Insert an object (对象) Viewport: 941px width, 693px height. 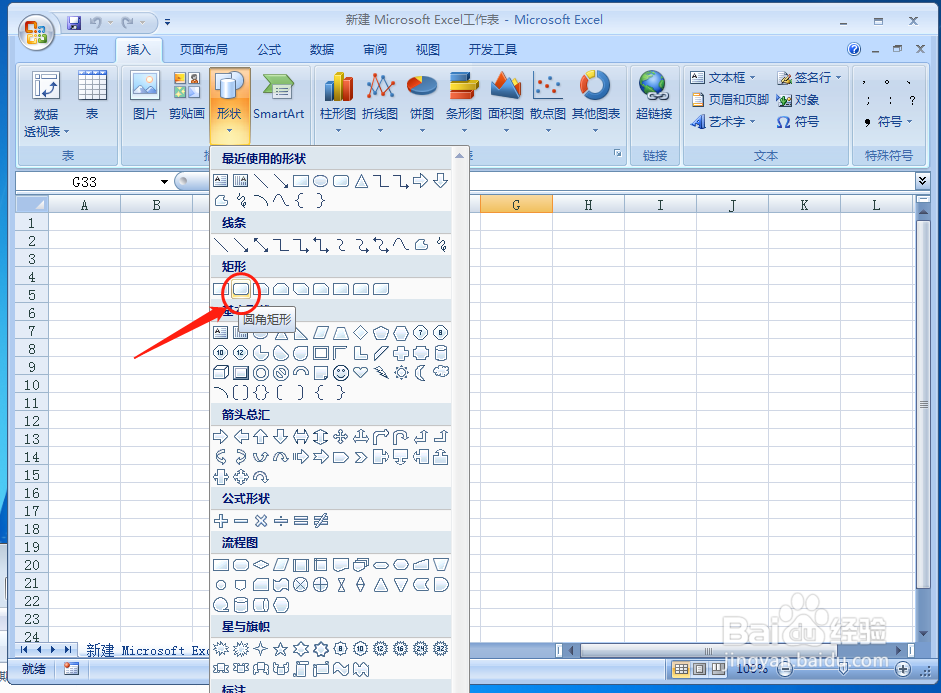[798, 100]
